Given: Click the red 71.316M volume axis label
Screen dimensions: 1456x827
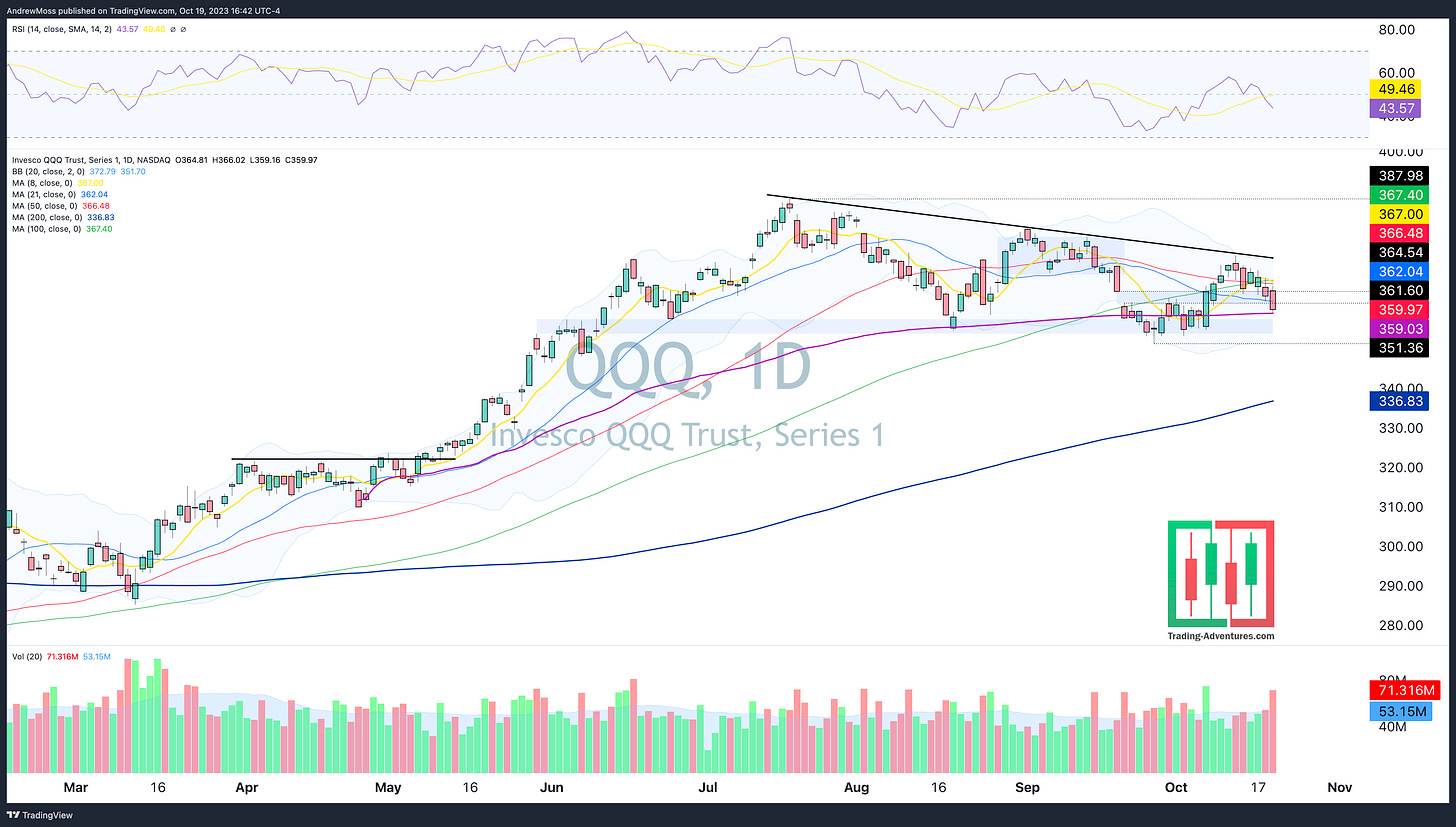Looking at the screenshot, I should [x=1403, y=691].
